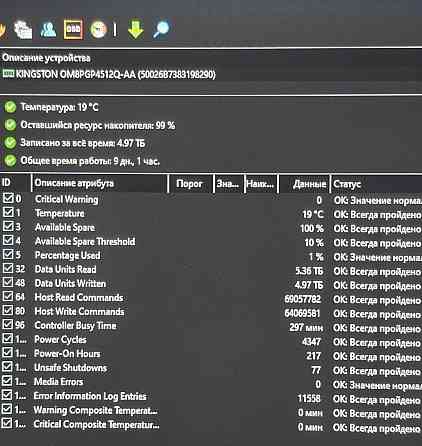Toggle the Power Cycles checkbox
The image size is (422, 446).
(x=7, y=338)
